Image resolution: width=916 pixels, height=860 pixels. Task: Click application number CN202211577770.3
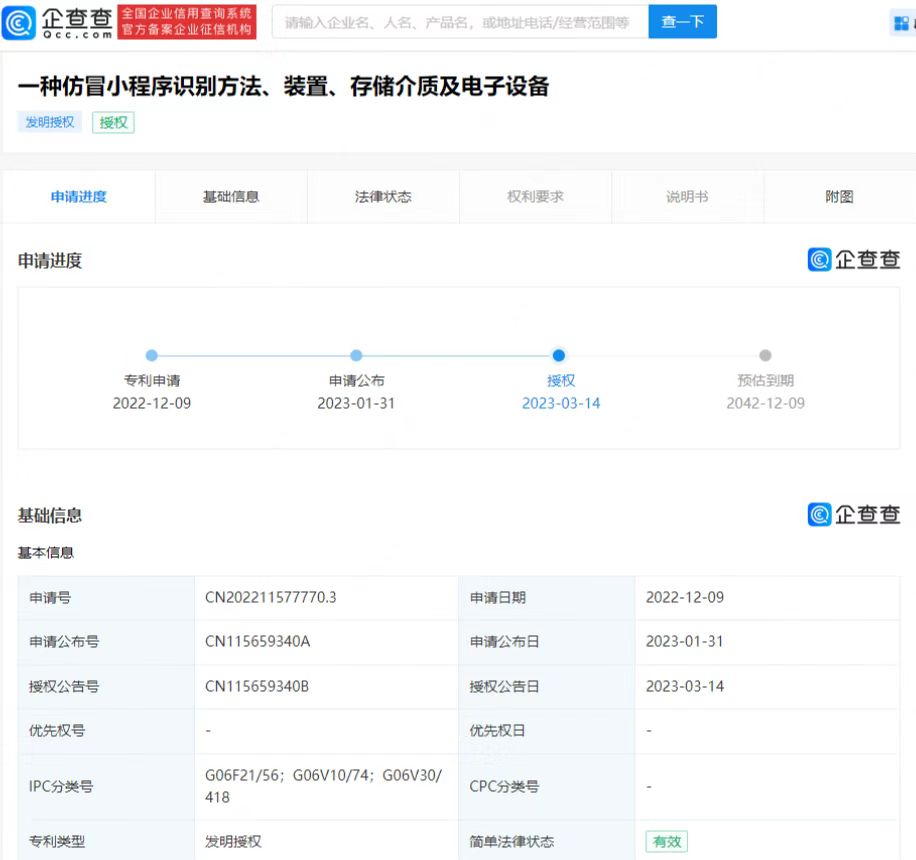click(270, 597)
